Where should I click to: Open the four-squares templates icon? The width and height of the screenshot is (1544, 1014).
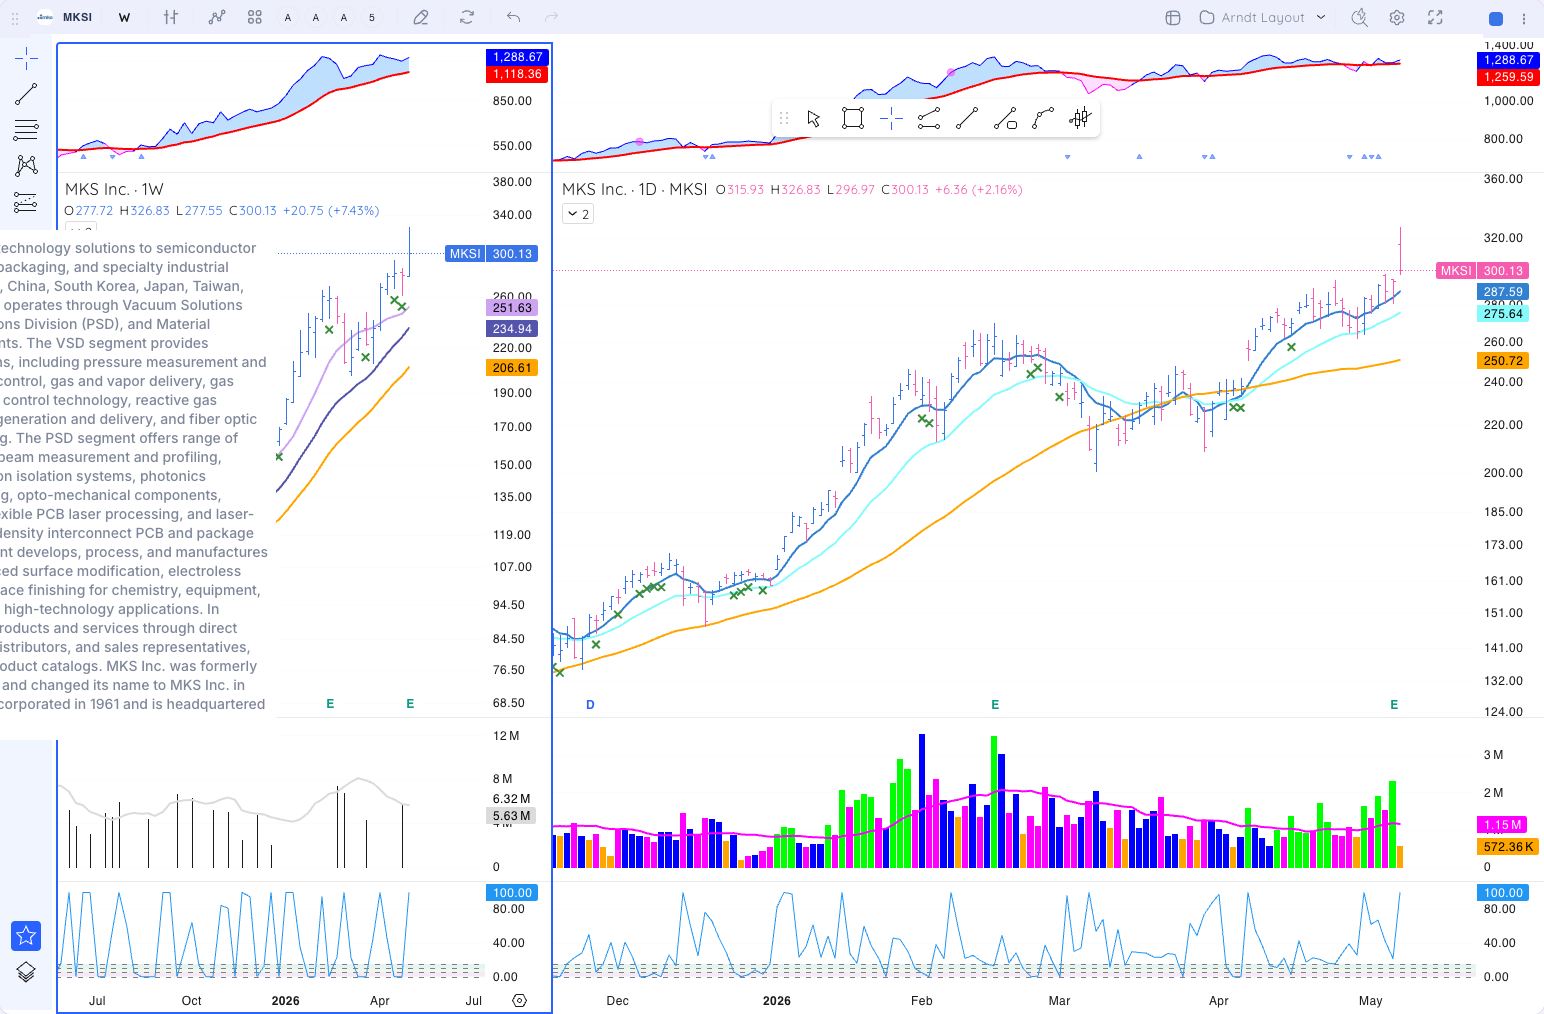(x=255, y=17)
